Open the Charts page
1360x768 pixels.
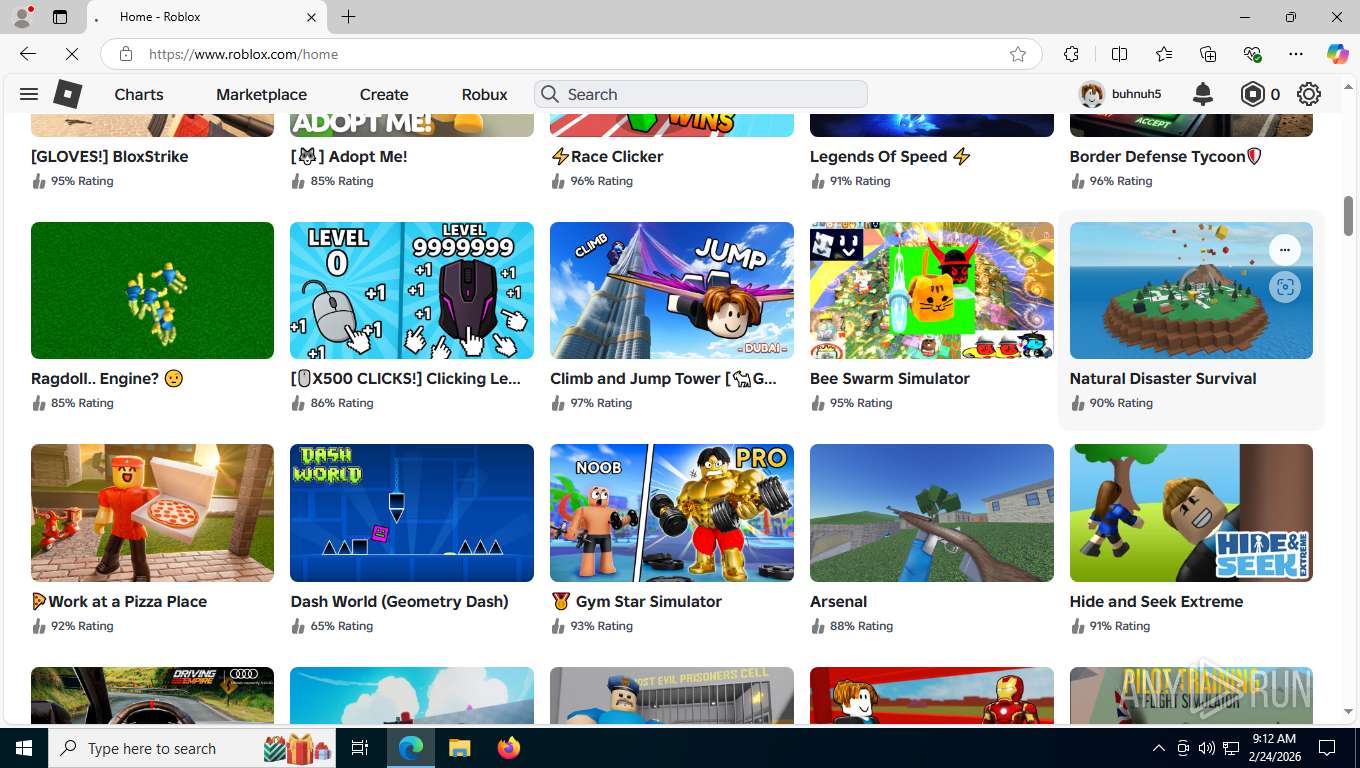pyautogui.click(x=139, y=94)
